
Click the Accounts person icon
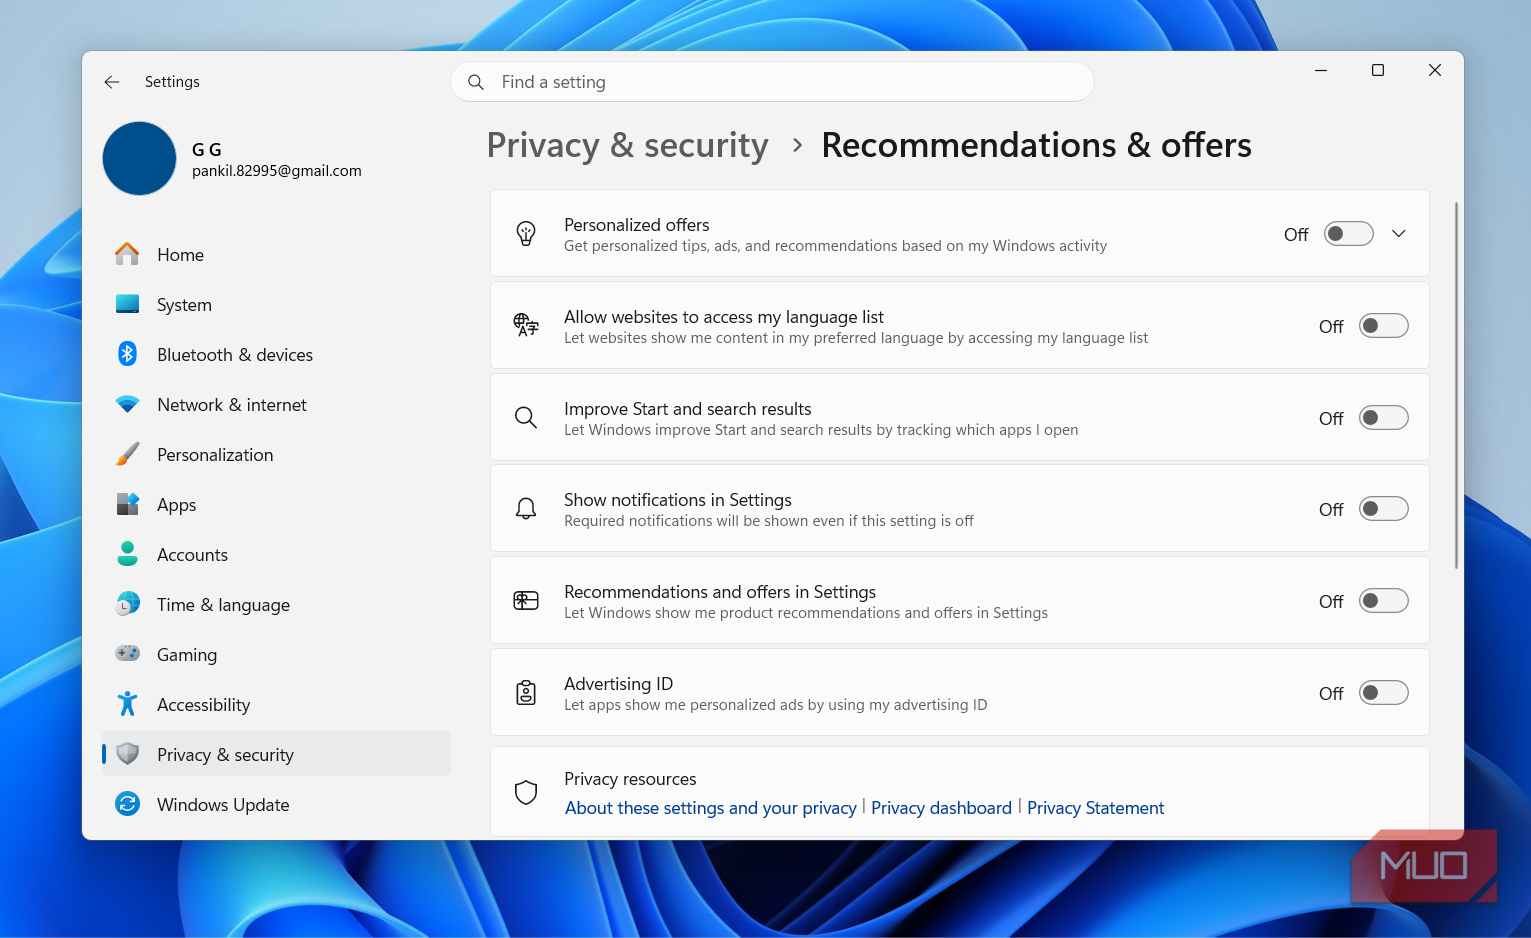[x=127, y=554]
